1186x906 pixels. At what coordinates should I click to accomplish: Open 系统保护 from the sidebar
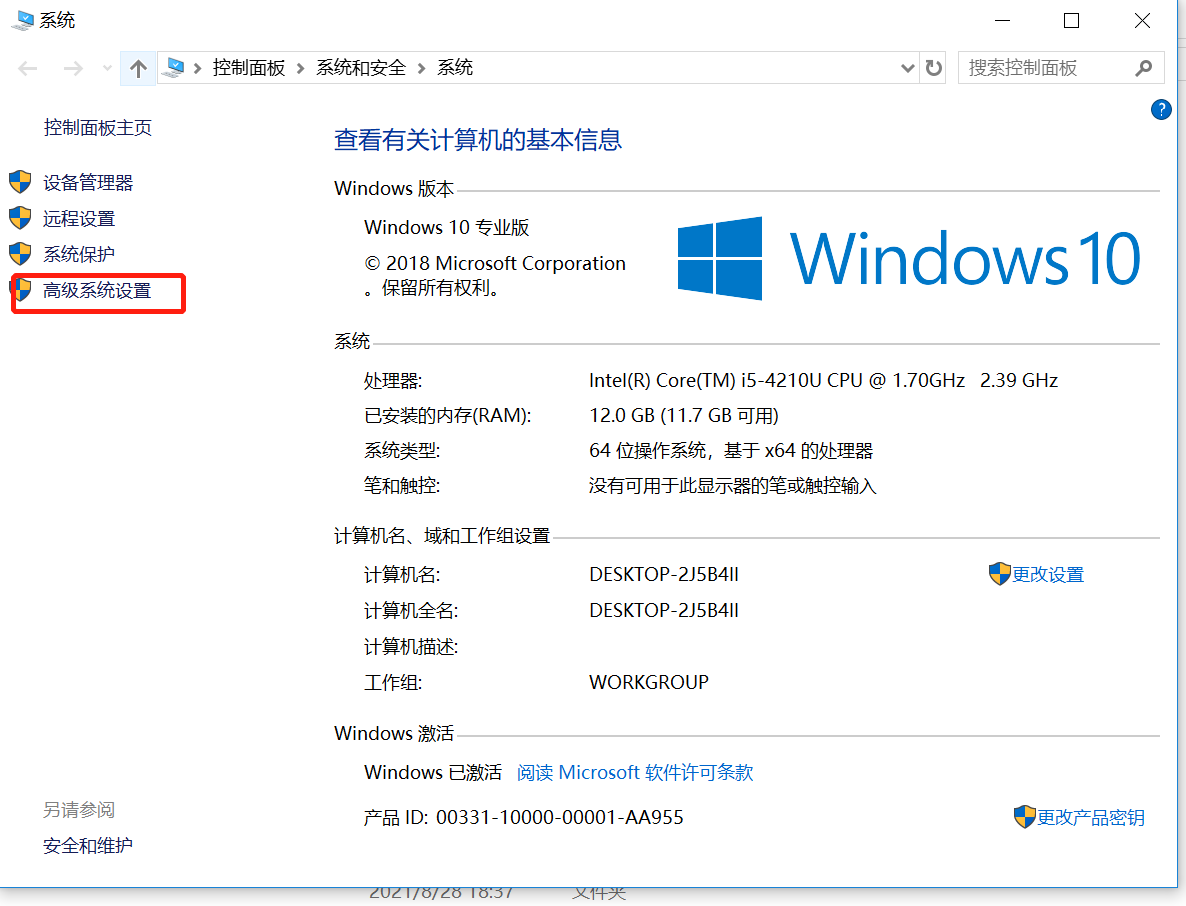[79, 254]
